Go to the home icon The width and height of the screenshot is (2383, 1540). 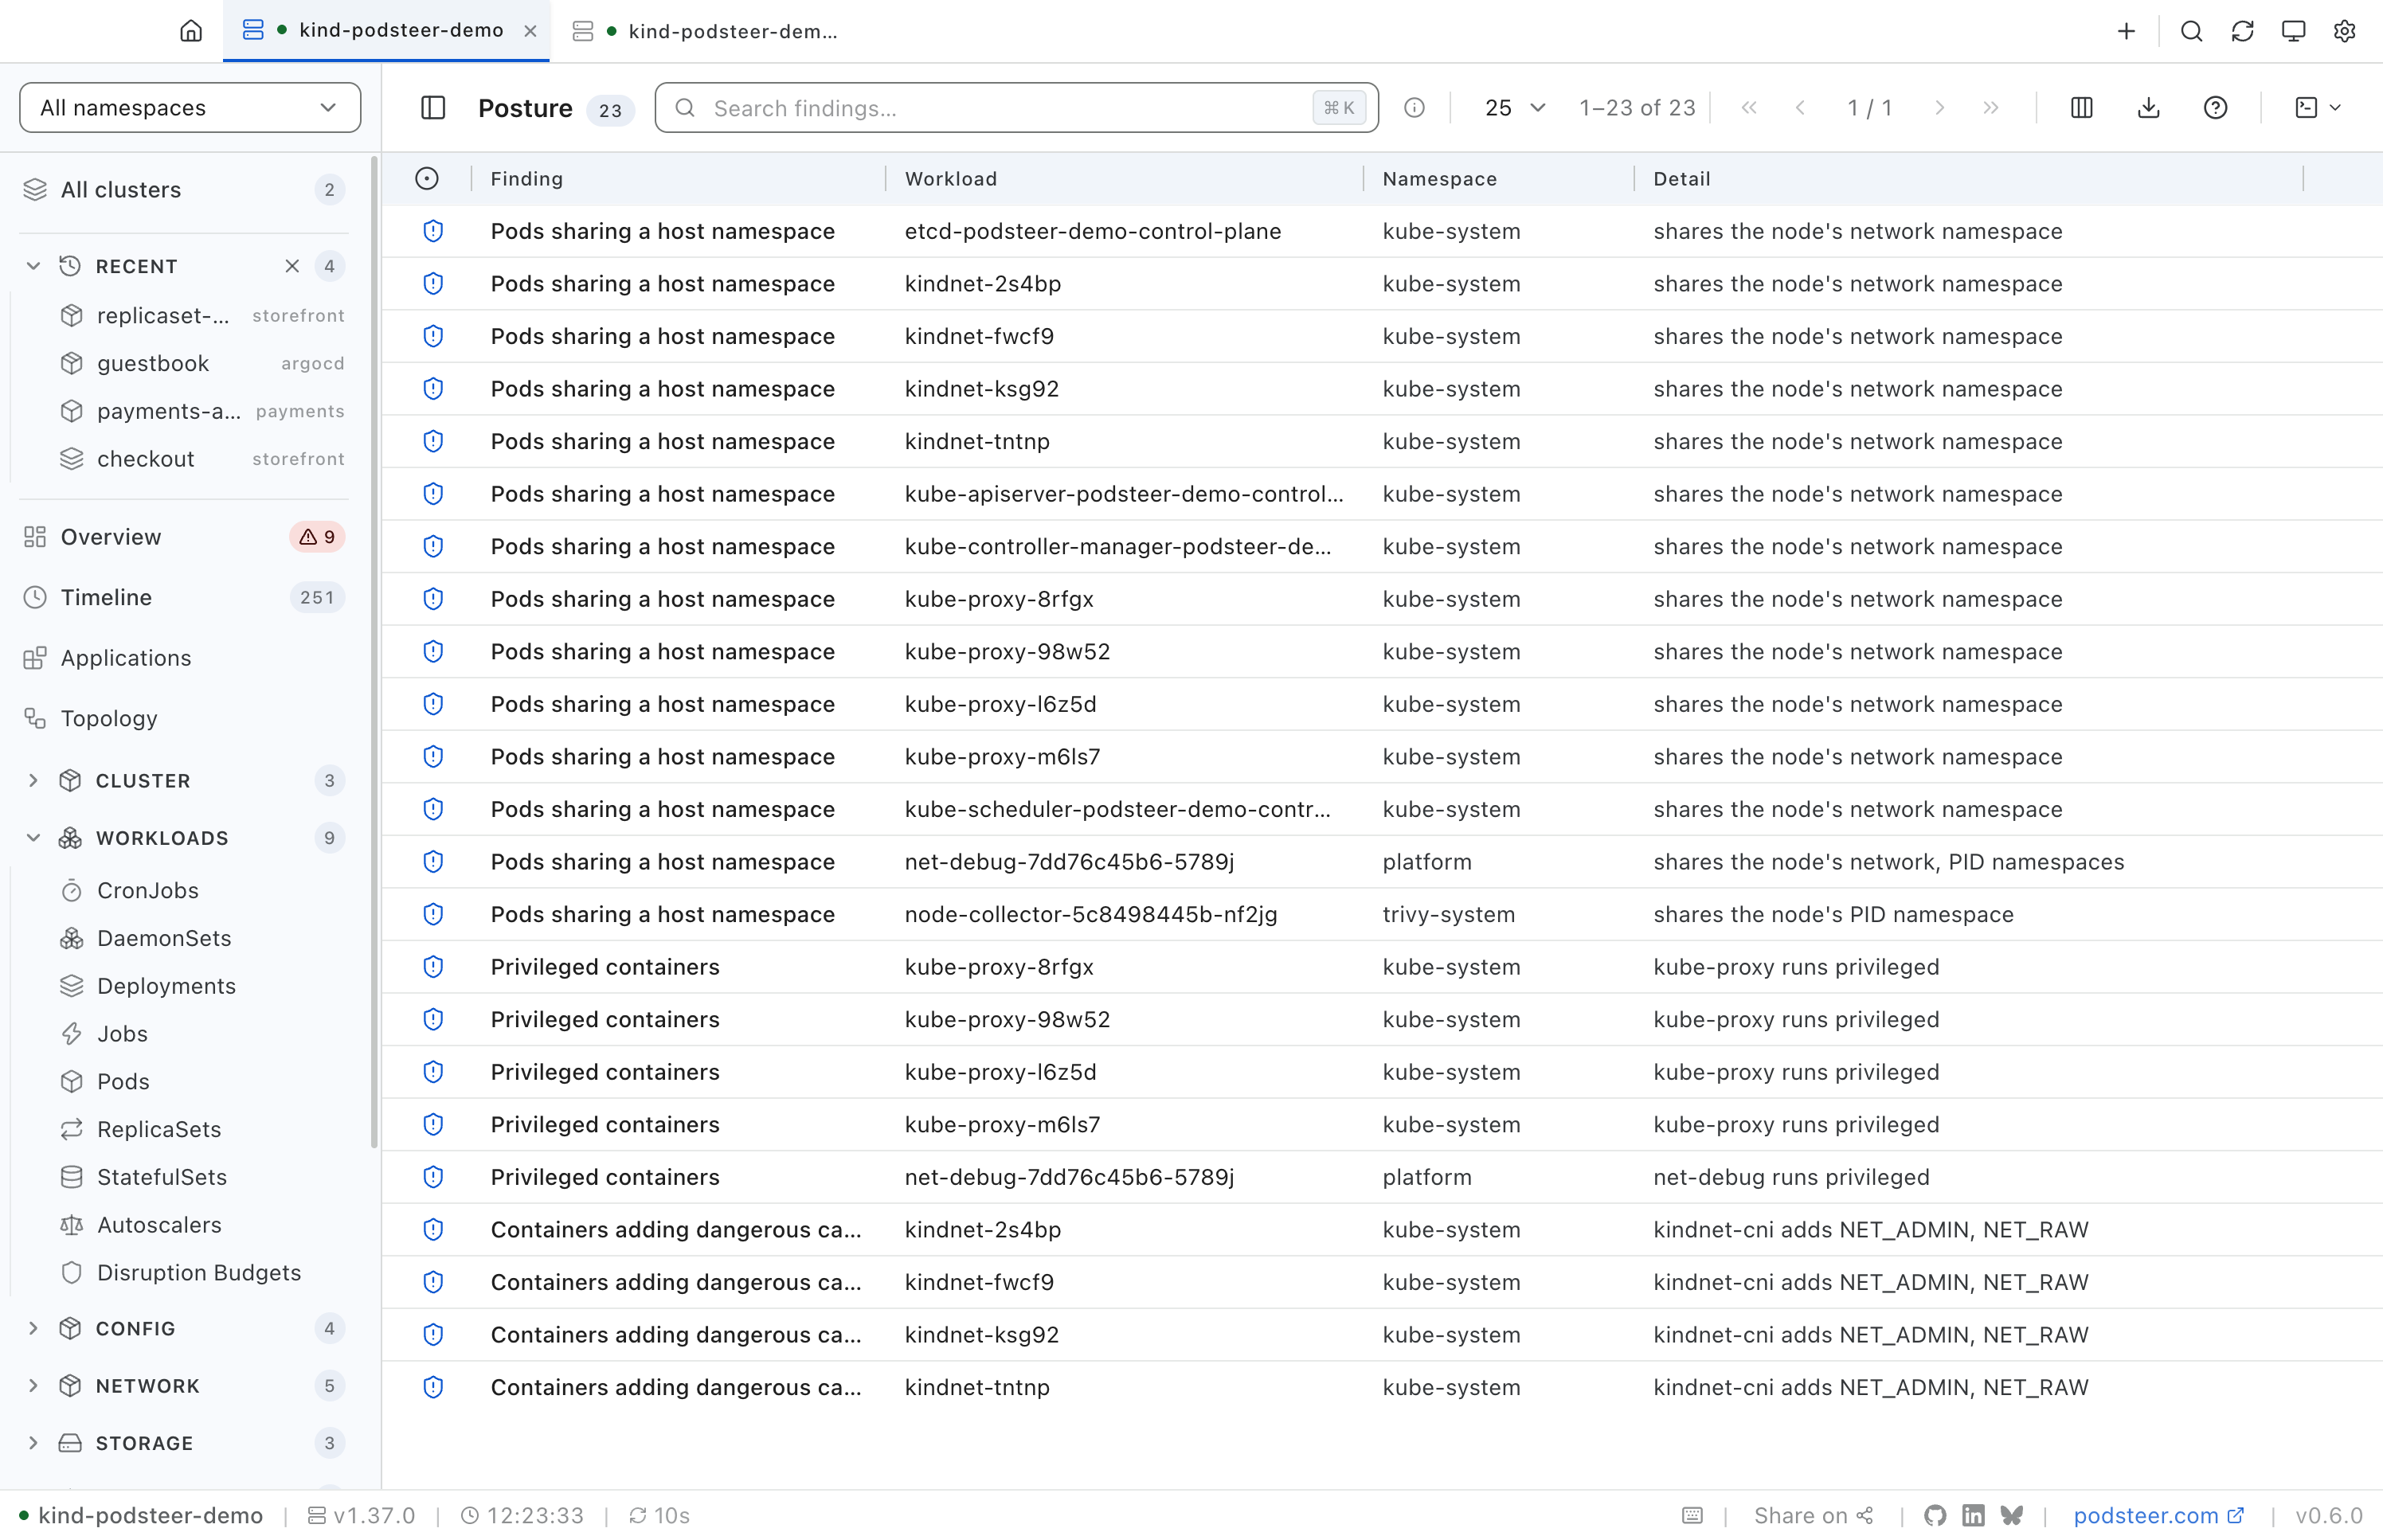(191, 31)
